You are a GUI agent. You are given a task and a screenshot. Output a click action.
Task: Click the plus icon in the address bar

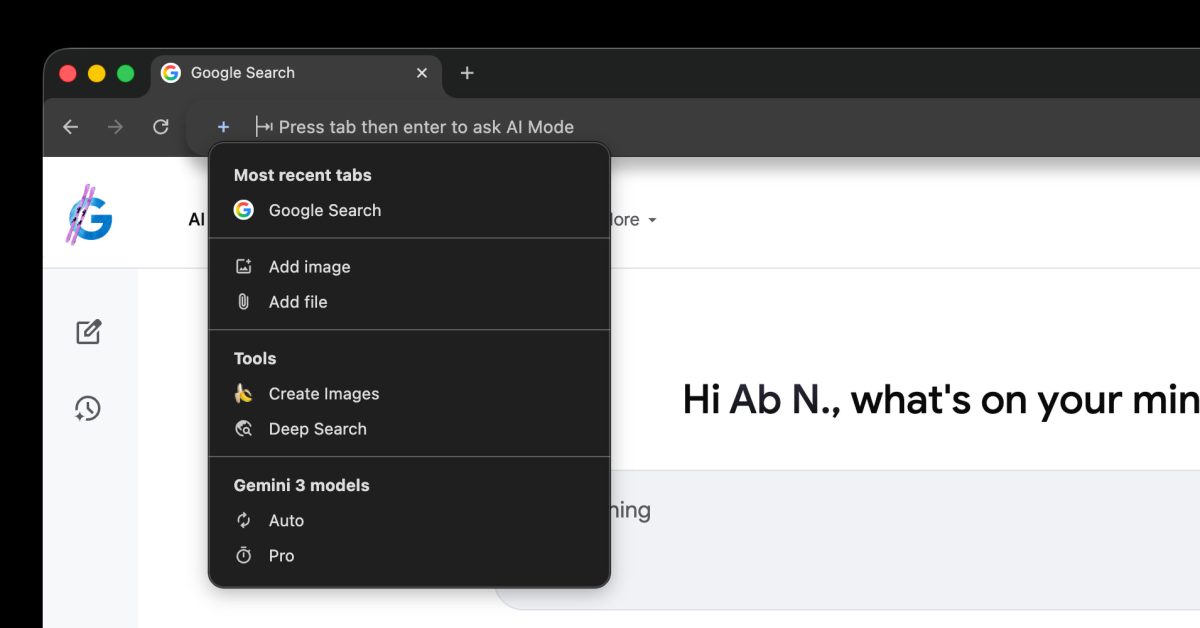coord(222,127)
